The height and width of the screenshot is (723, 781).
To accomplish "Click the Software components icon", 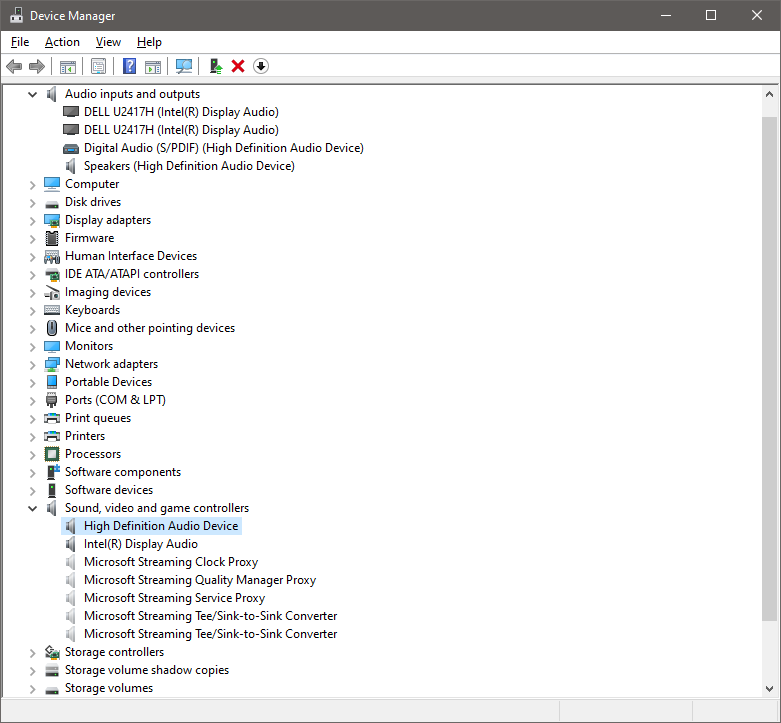I will click(x=53, y=472).
